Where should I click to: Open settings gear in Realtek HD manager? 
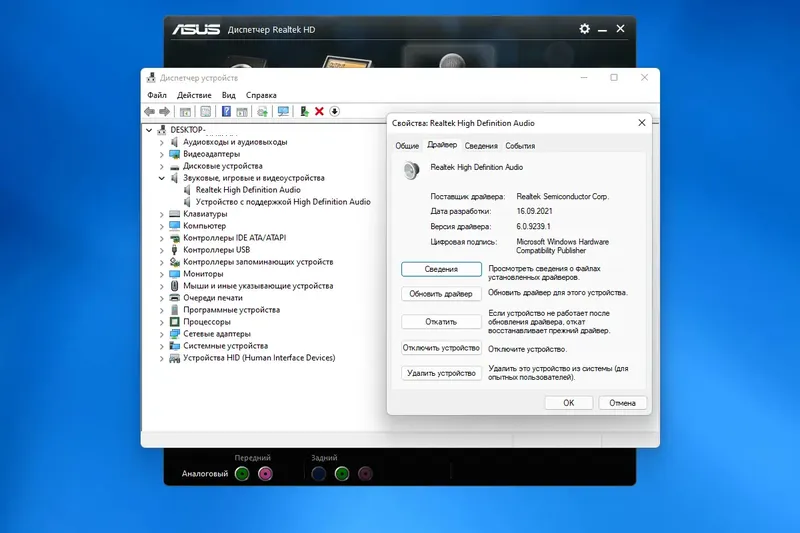pos(585,29)
